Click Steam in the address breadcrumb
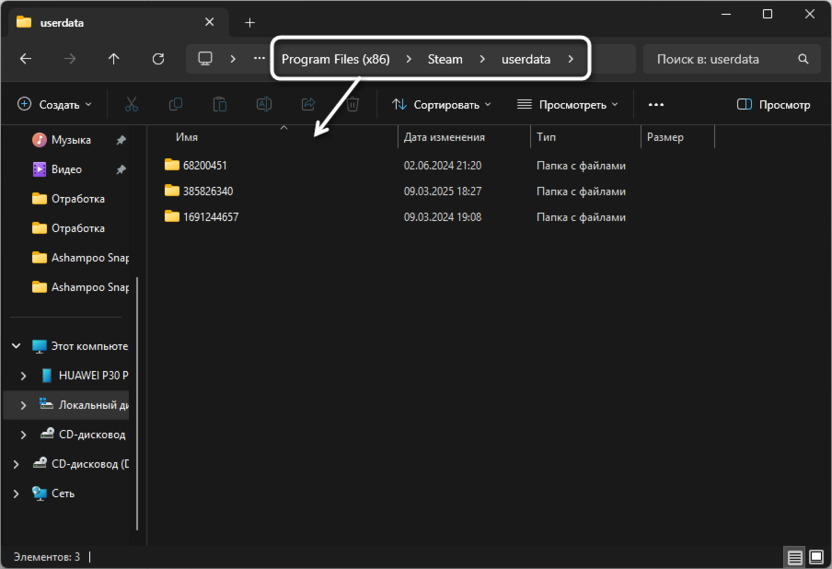 tap(445, 59)
